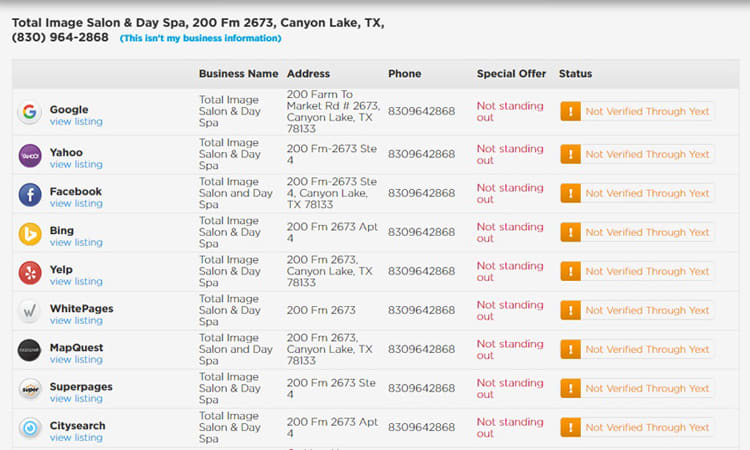Click Google's Not Verified Through Yext button
Screen dimensions: 750x450
pos(637,112)
